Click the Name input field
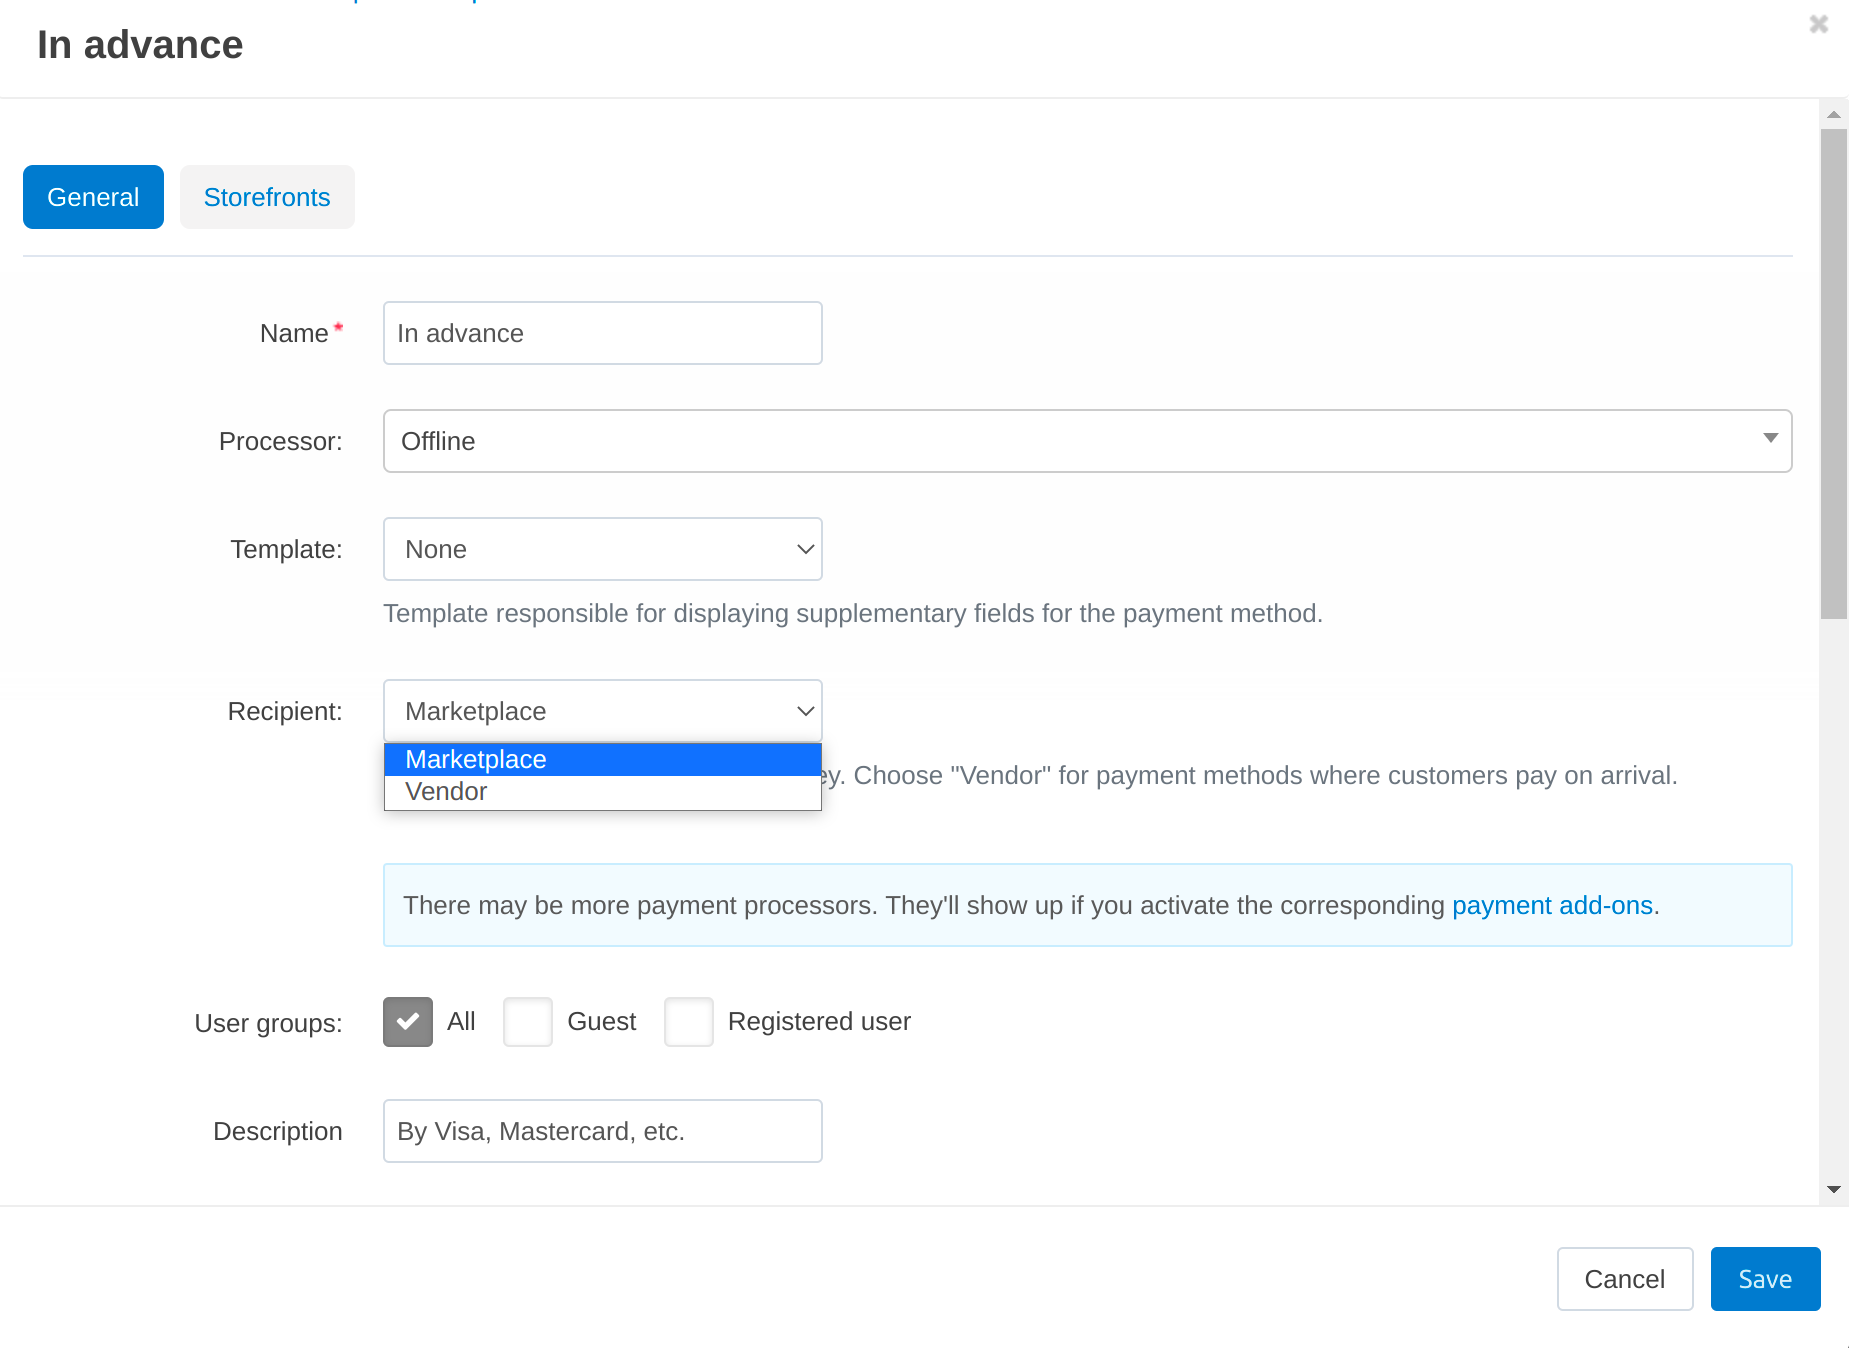This screenshot has width=1849, height=1348. 603,333
